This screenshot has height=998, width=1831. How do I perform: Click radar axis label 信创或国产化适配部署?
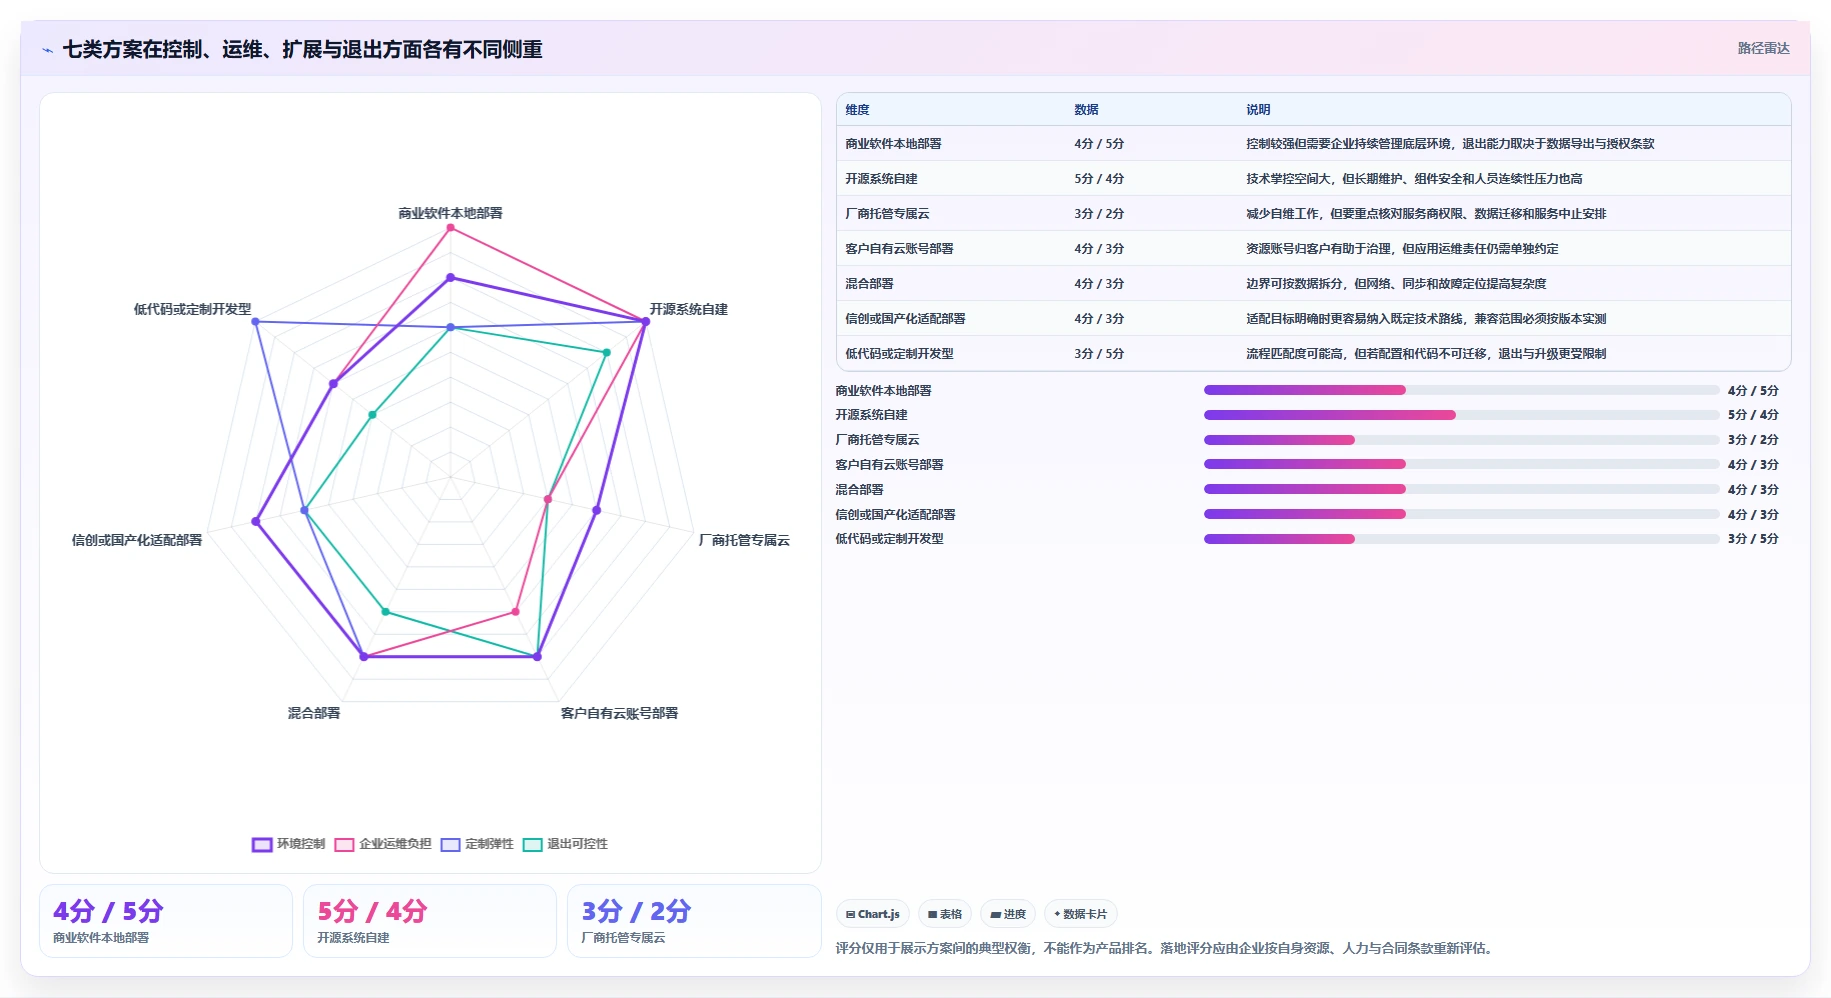(x=137, y=540)
